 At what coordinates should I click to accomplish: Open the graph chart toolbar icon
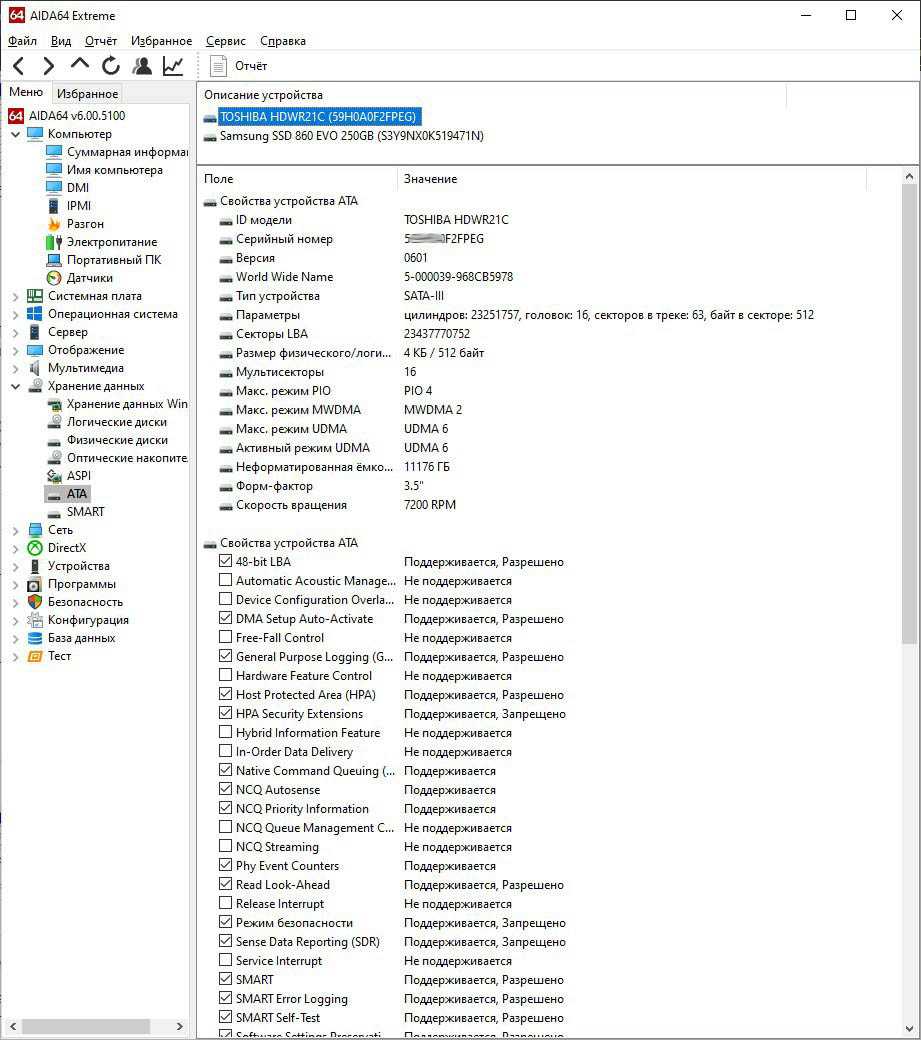click(x=173, y=66)
